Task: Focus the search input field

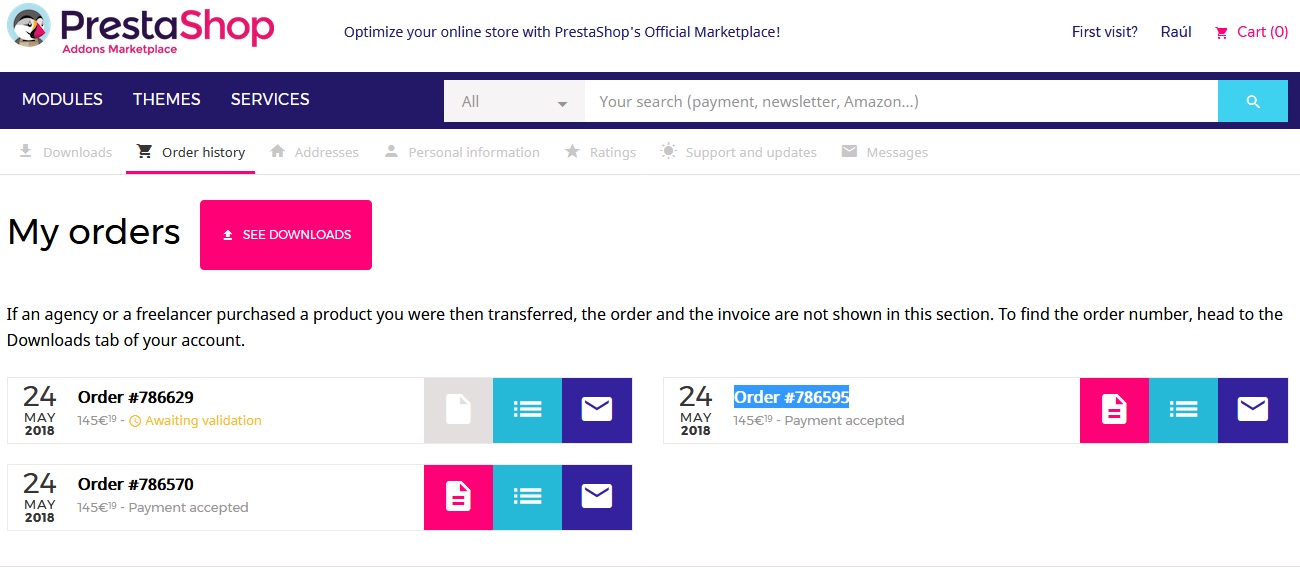Action: (x=901, y=101)
